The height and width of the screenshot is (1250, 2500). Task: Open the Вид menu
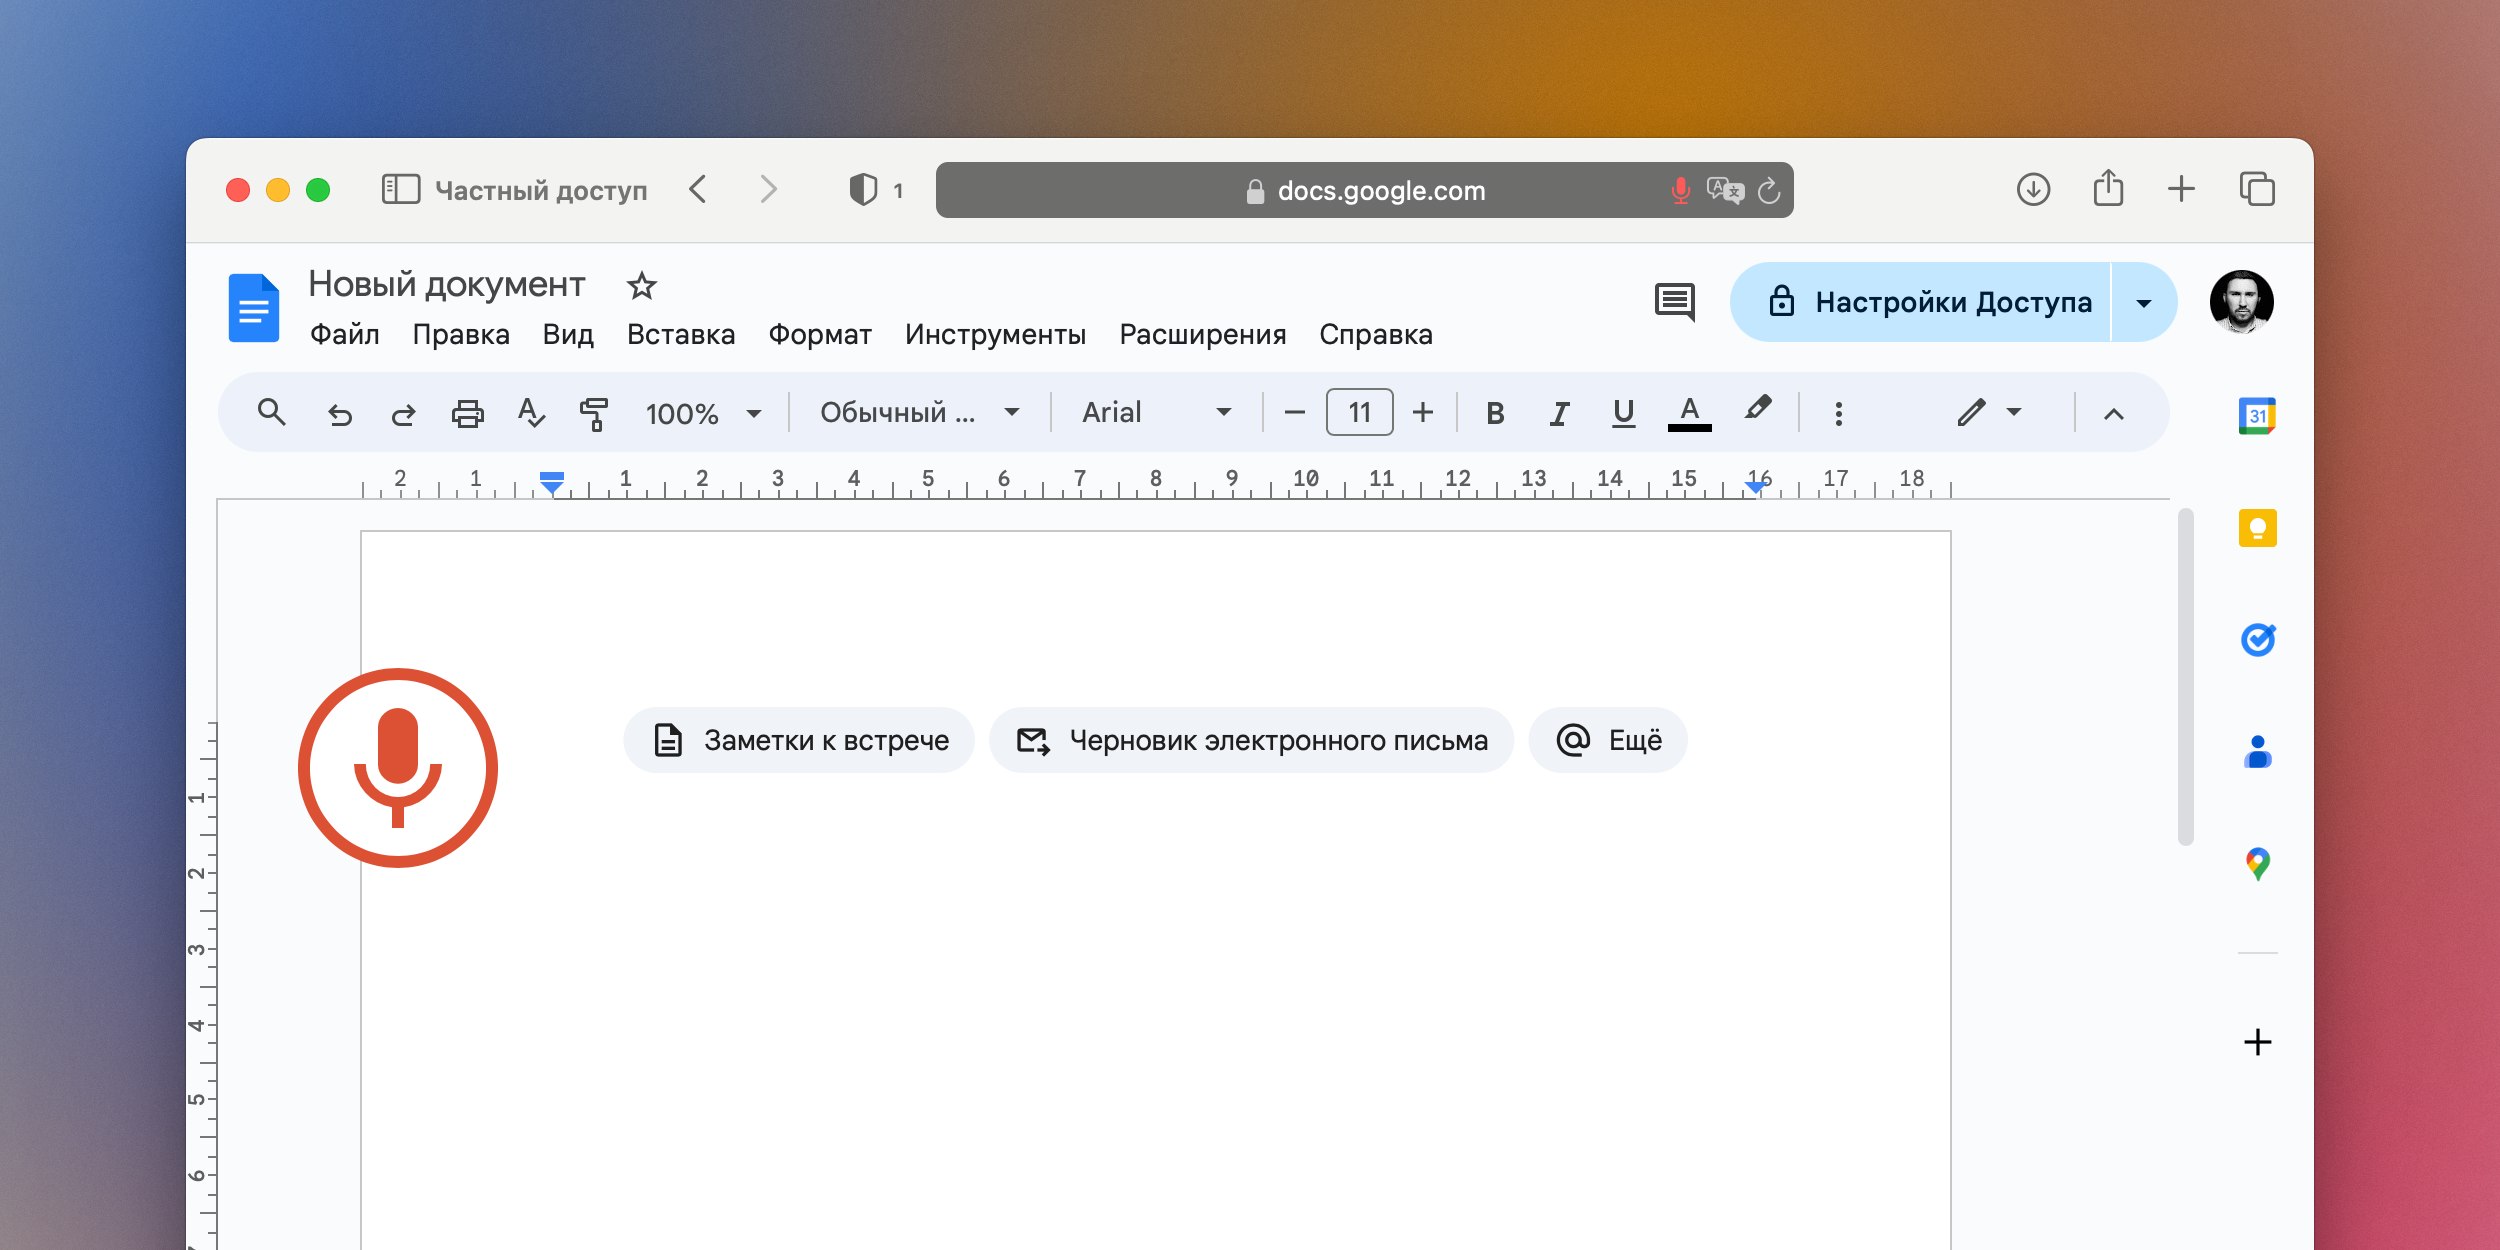(x=568, y=335)
